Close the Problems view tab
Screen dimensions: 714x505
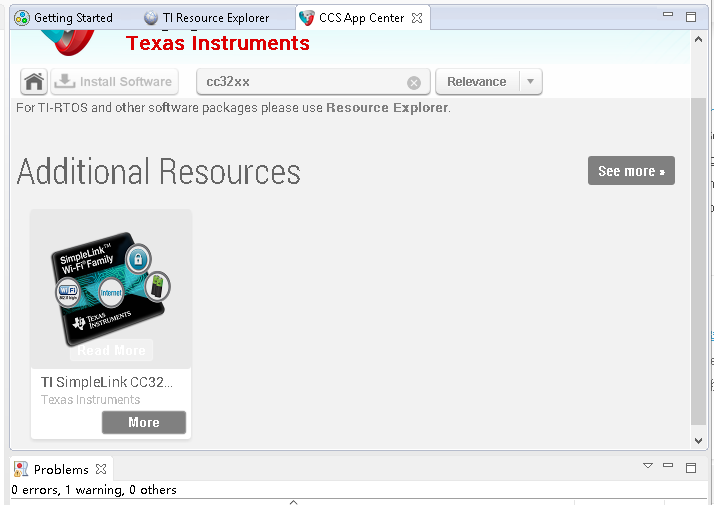[x=101, y=469]
